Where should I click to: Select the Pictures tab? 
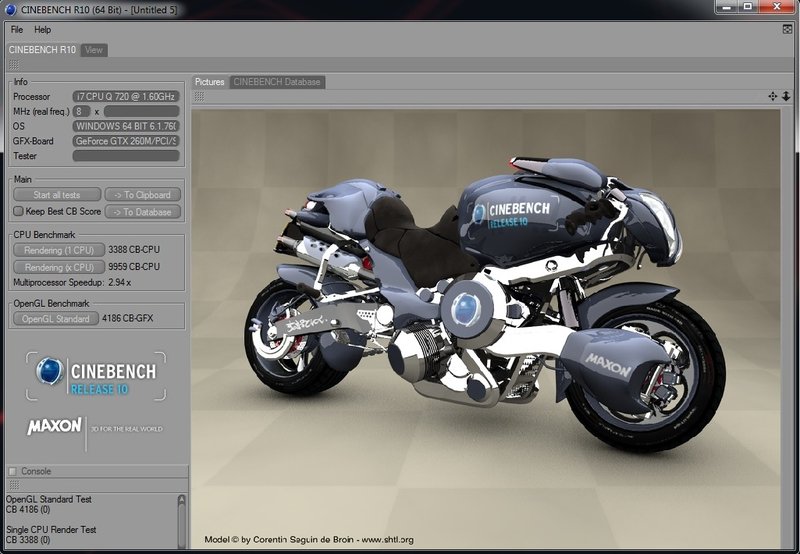210,82
